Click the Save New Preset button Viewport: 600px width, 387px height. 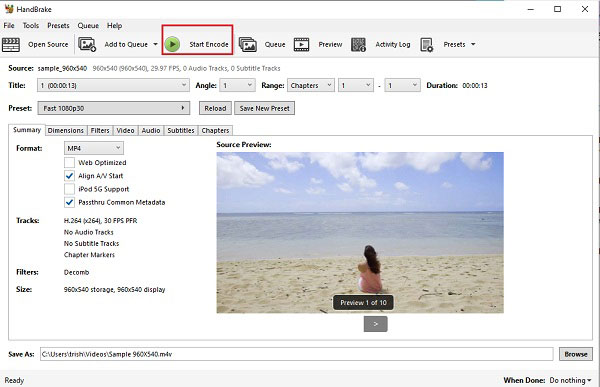click(264, 108)
